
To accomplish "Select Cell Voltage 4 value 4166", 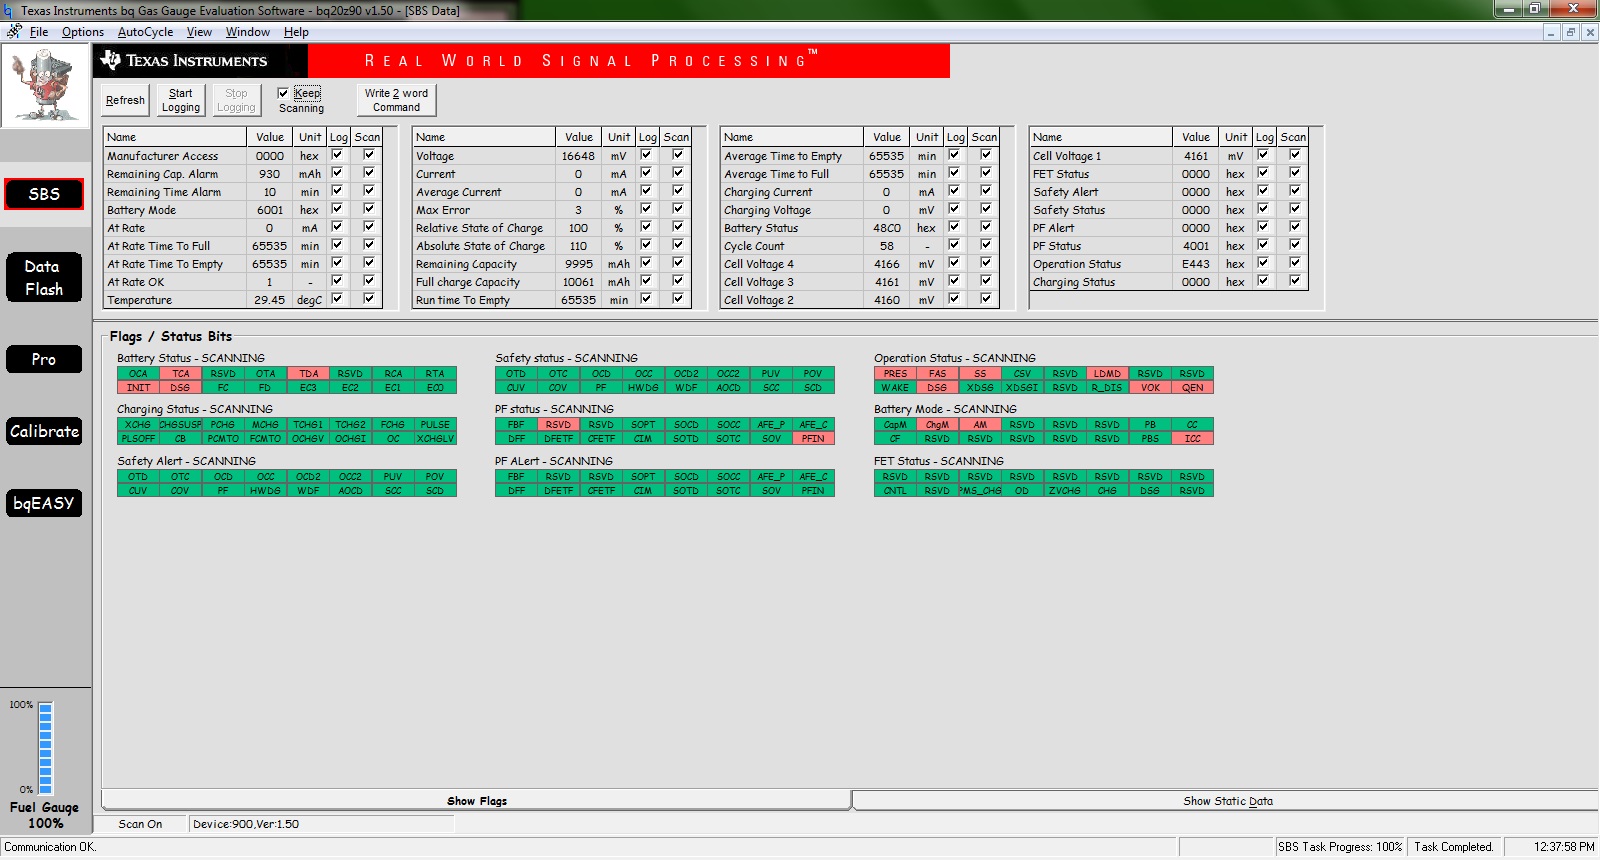I will click(x=886, y=264).
